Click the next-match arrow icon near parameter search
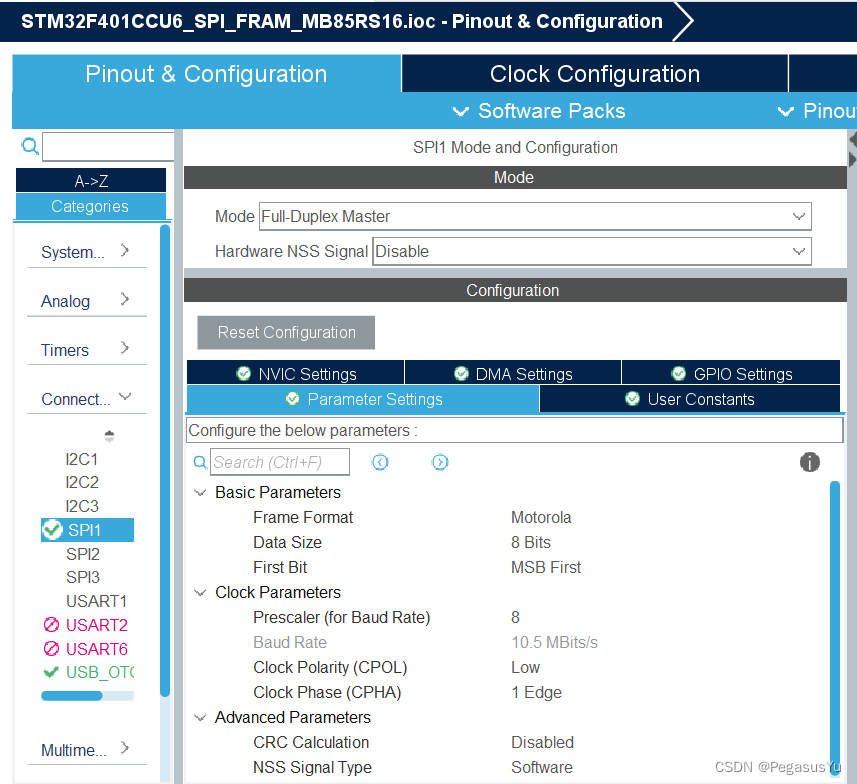The image size is (857, 784). (x=440, y=462)
